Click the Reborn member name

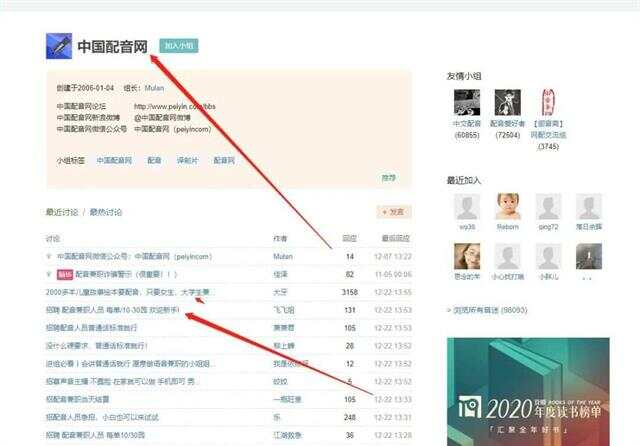508,226
